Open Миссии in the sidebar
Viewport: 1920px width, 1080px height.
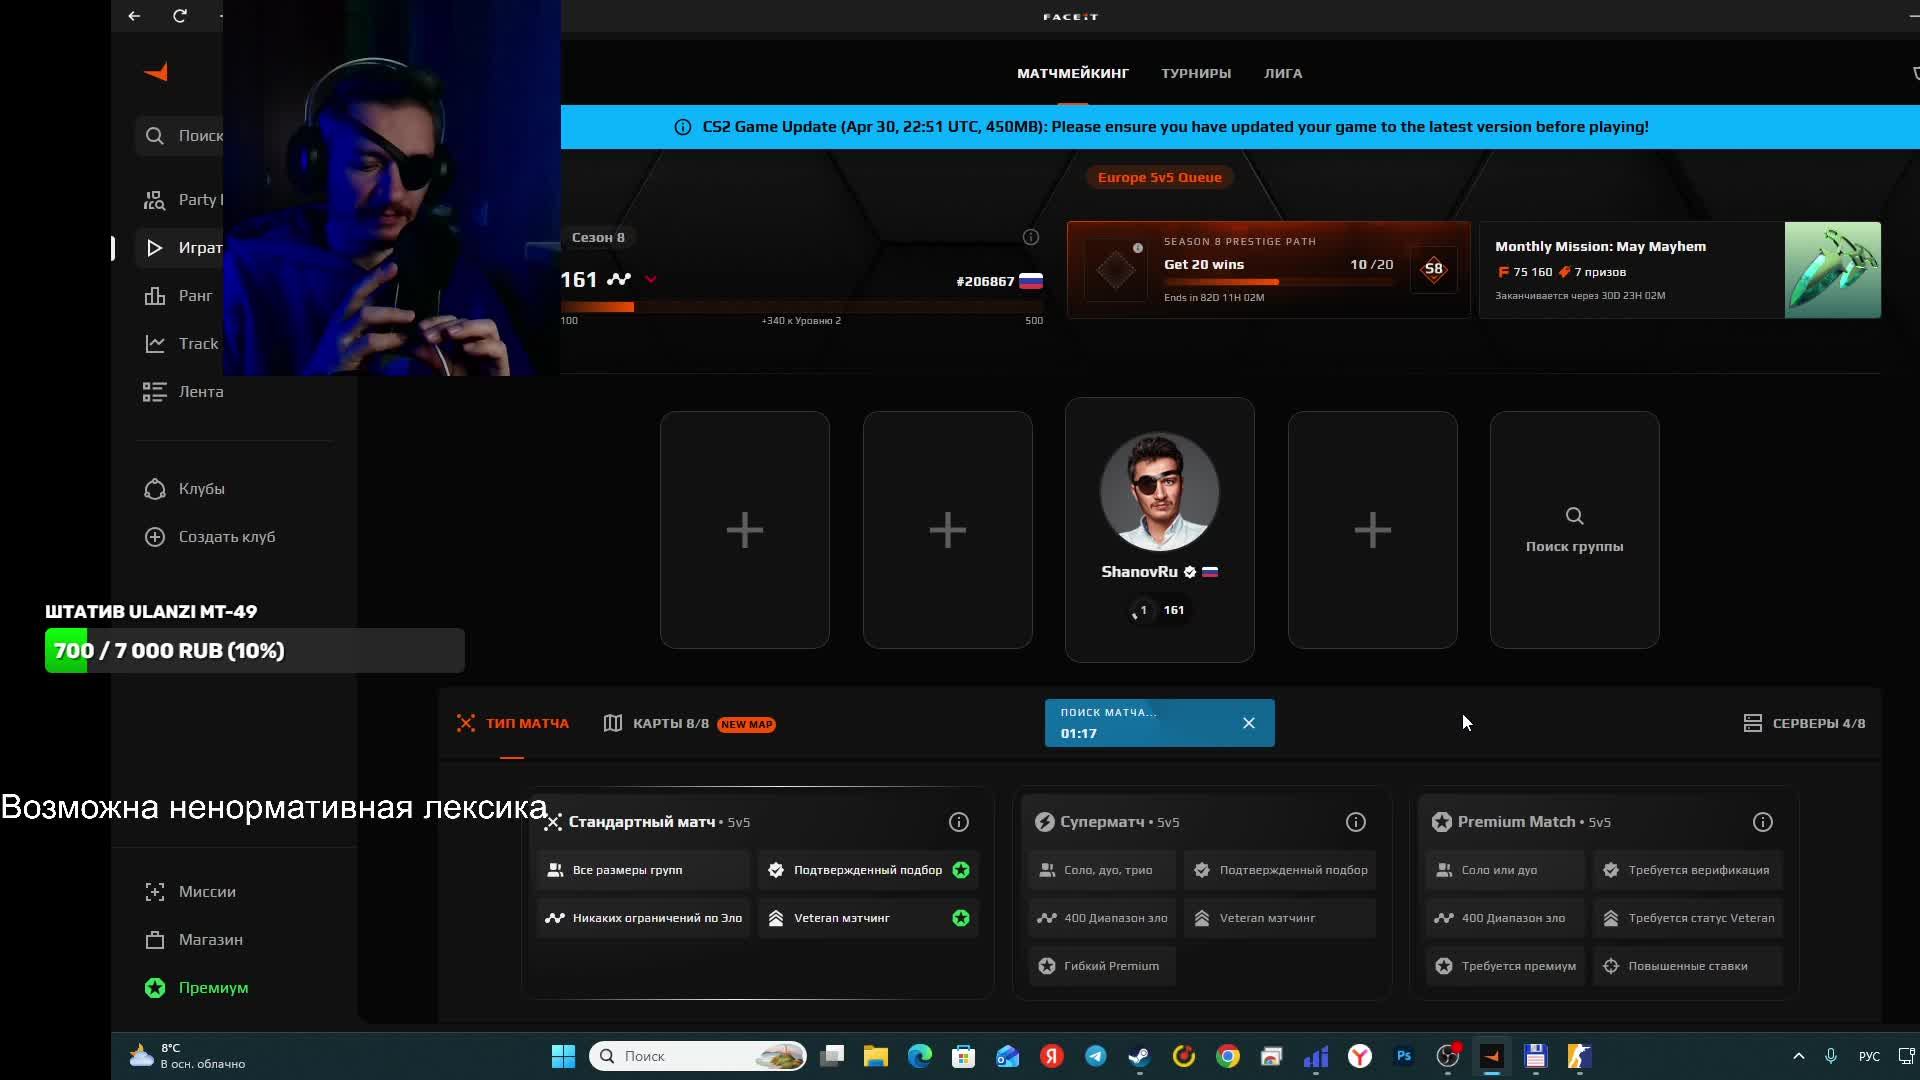click(x=190, y=892)
